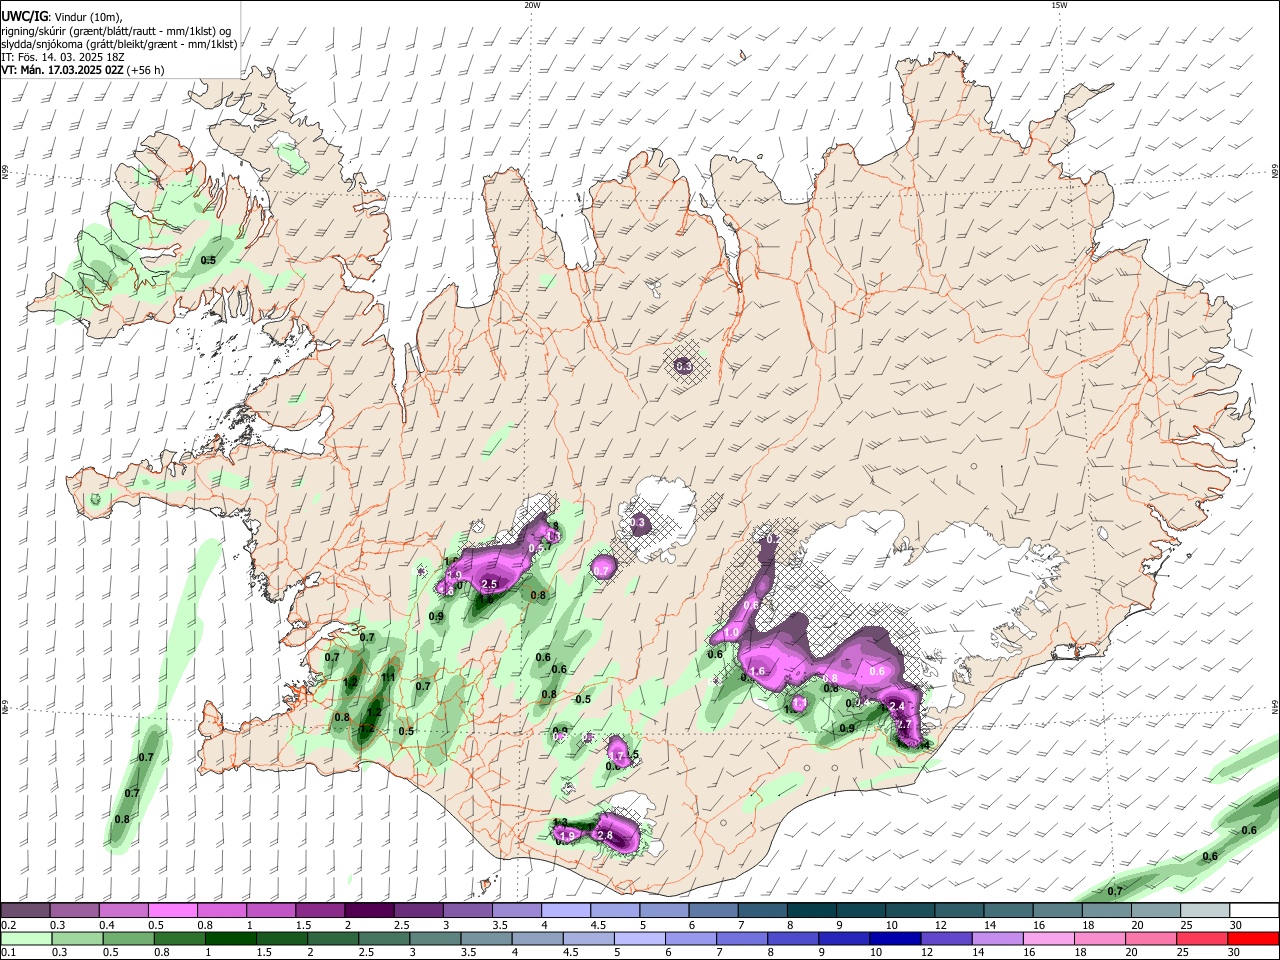Click the '15W' longitude label
Viewport: 1280px width, 960px height.
pyautogui.click(x=1059, y=5)
